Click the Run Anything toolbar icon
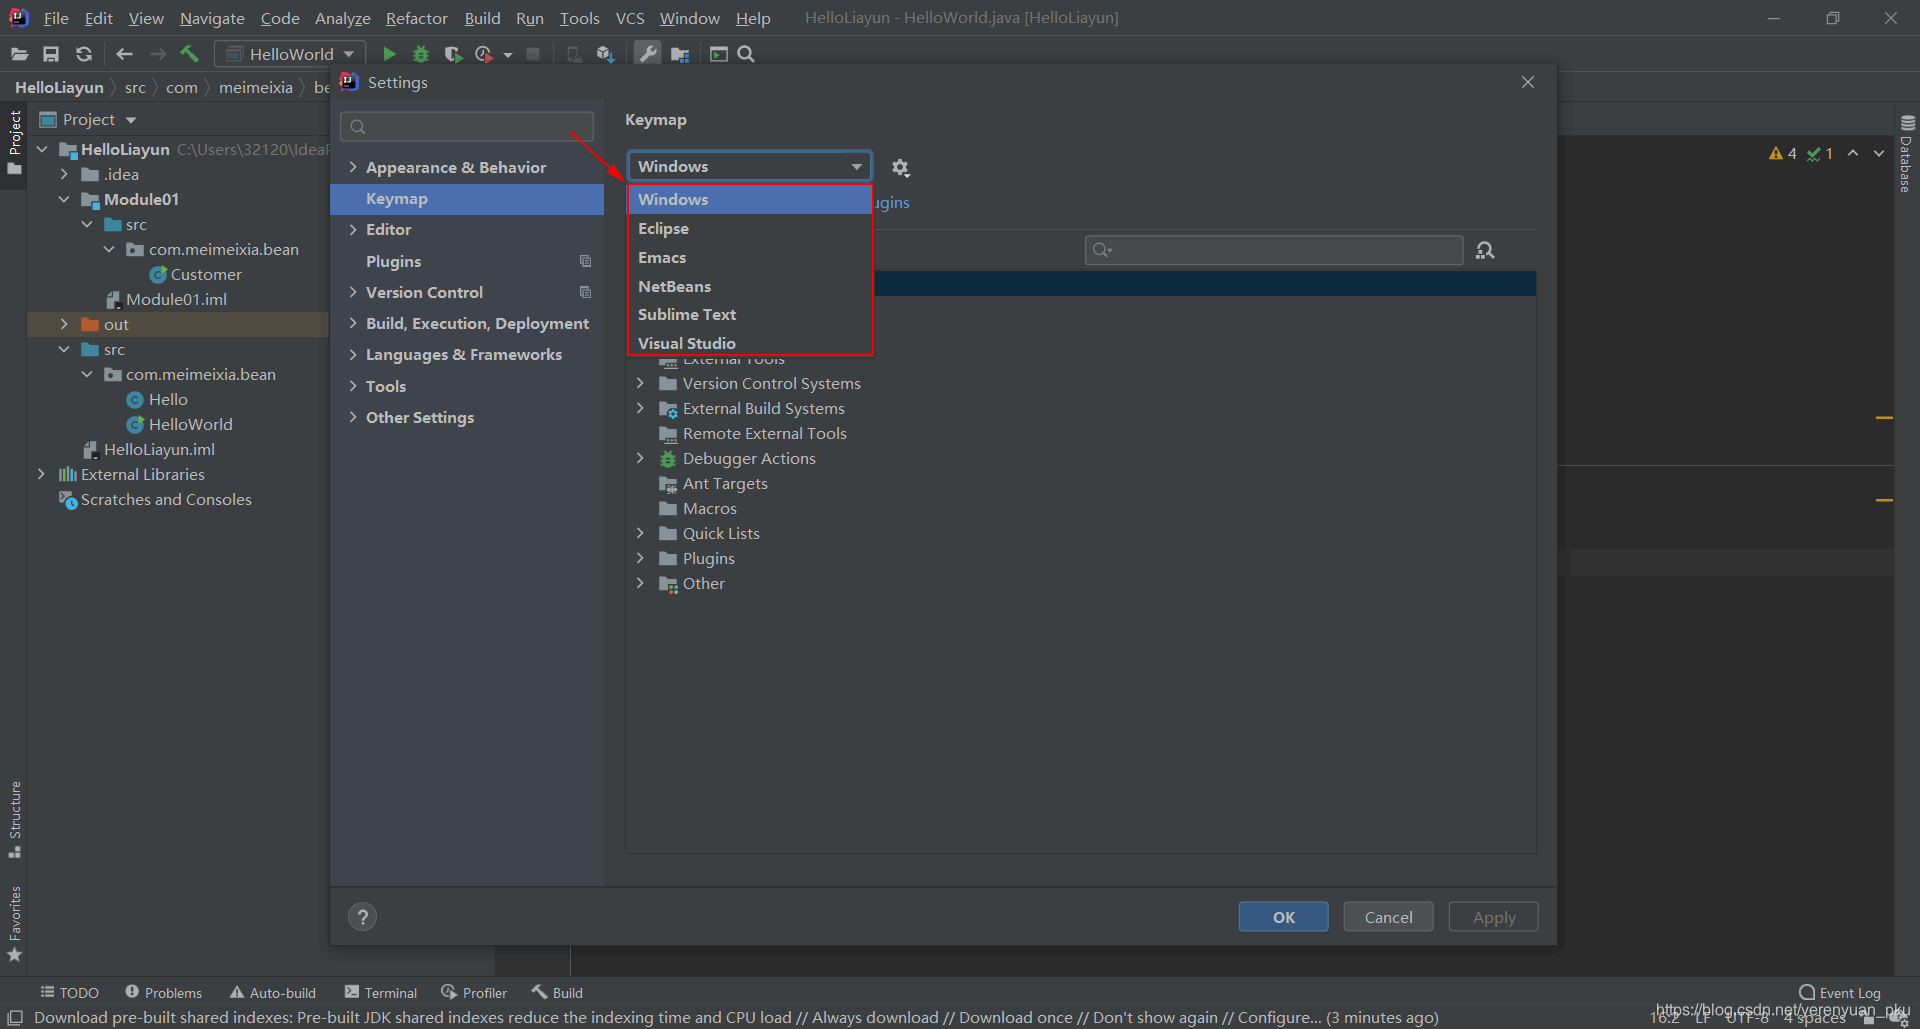Viewport: 1920px width, 1029px height. point(718,54)
